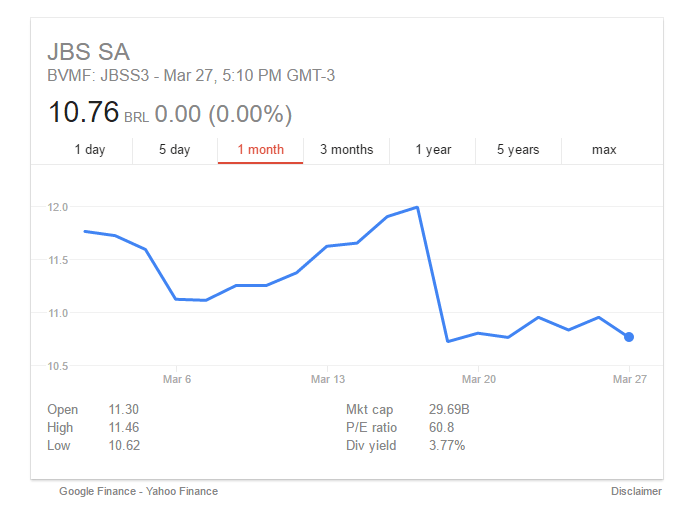The image size is (692, 508).
Task: Open the Google Finance link
Action: pyautogui.click(x=98, y=491)
